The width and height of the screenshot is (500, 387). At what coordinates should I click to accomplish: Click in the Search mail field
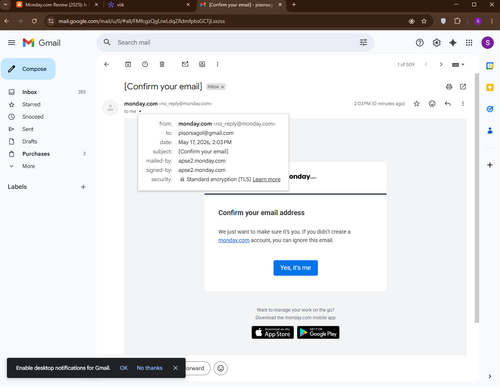coord(235,42)
